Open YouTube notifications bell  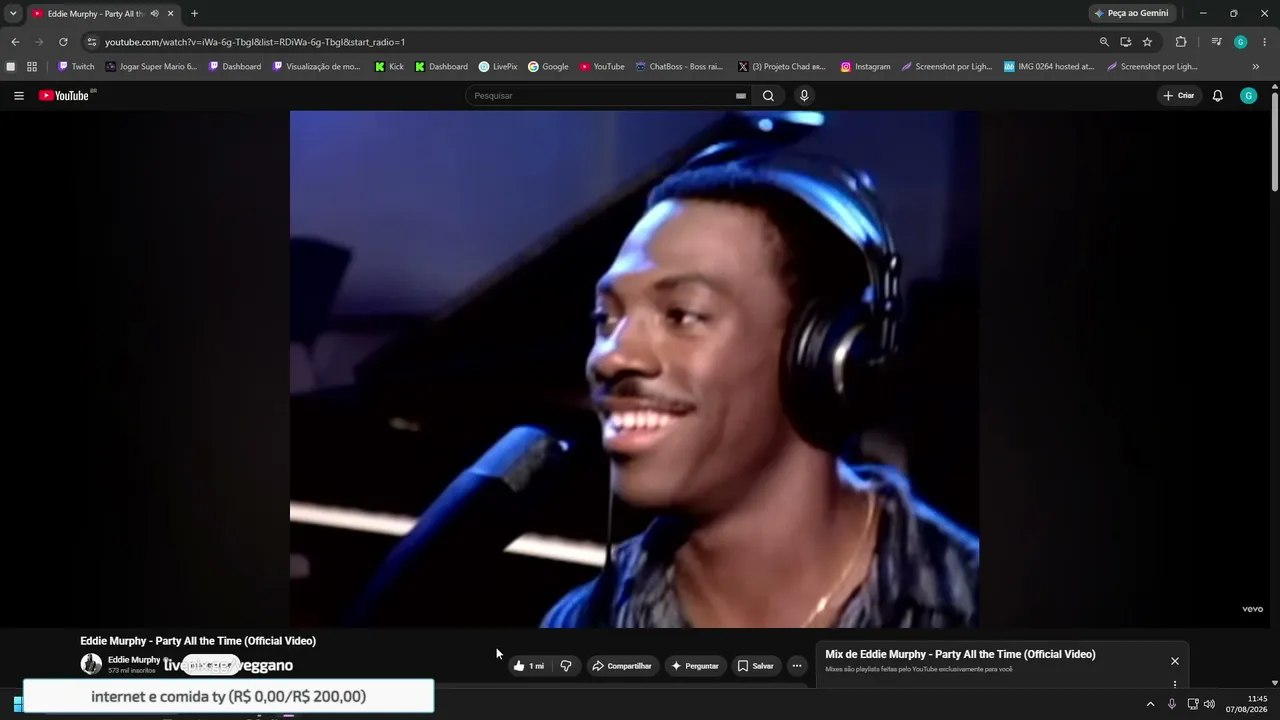tap(1217, 96)
